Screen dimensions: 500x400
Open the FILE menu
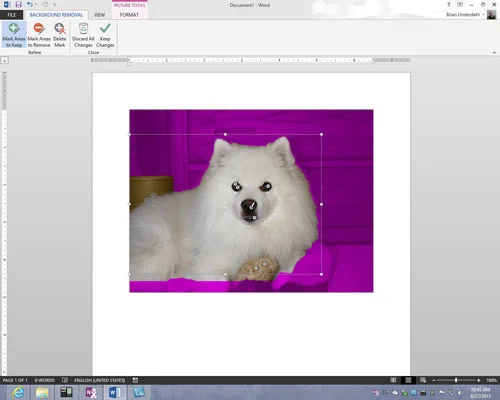pyautogui.click(x=12, y=15)
